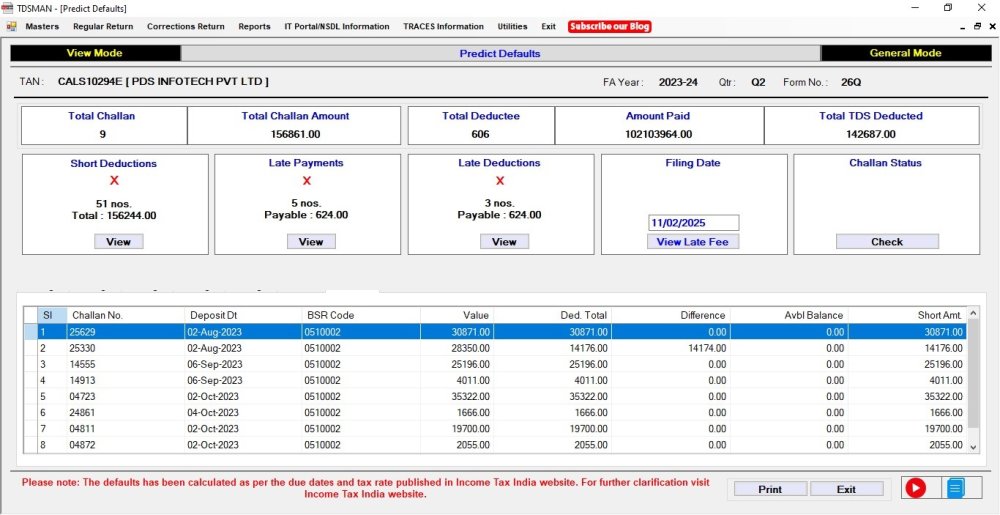Minimize the inner child window

962,27
